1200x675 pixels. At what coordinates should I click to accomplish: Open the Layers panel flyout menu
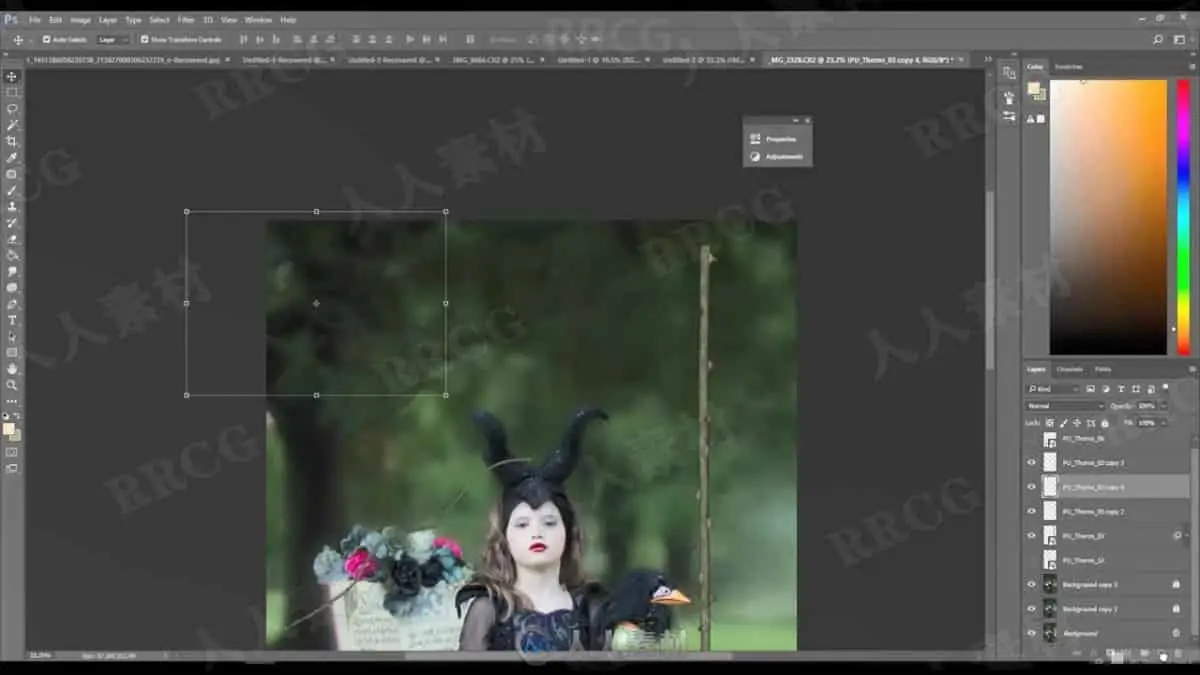[x=1191, y=369]
